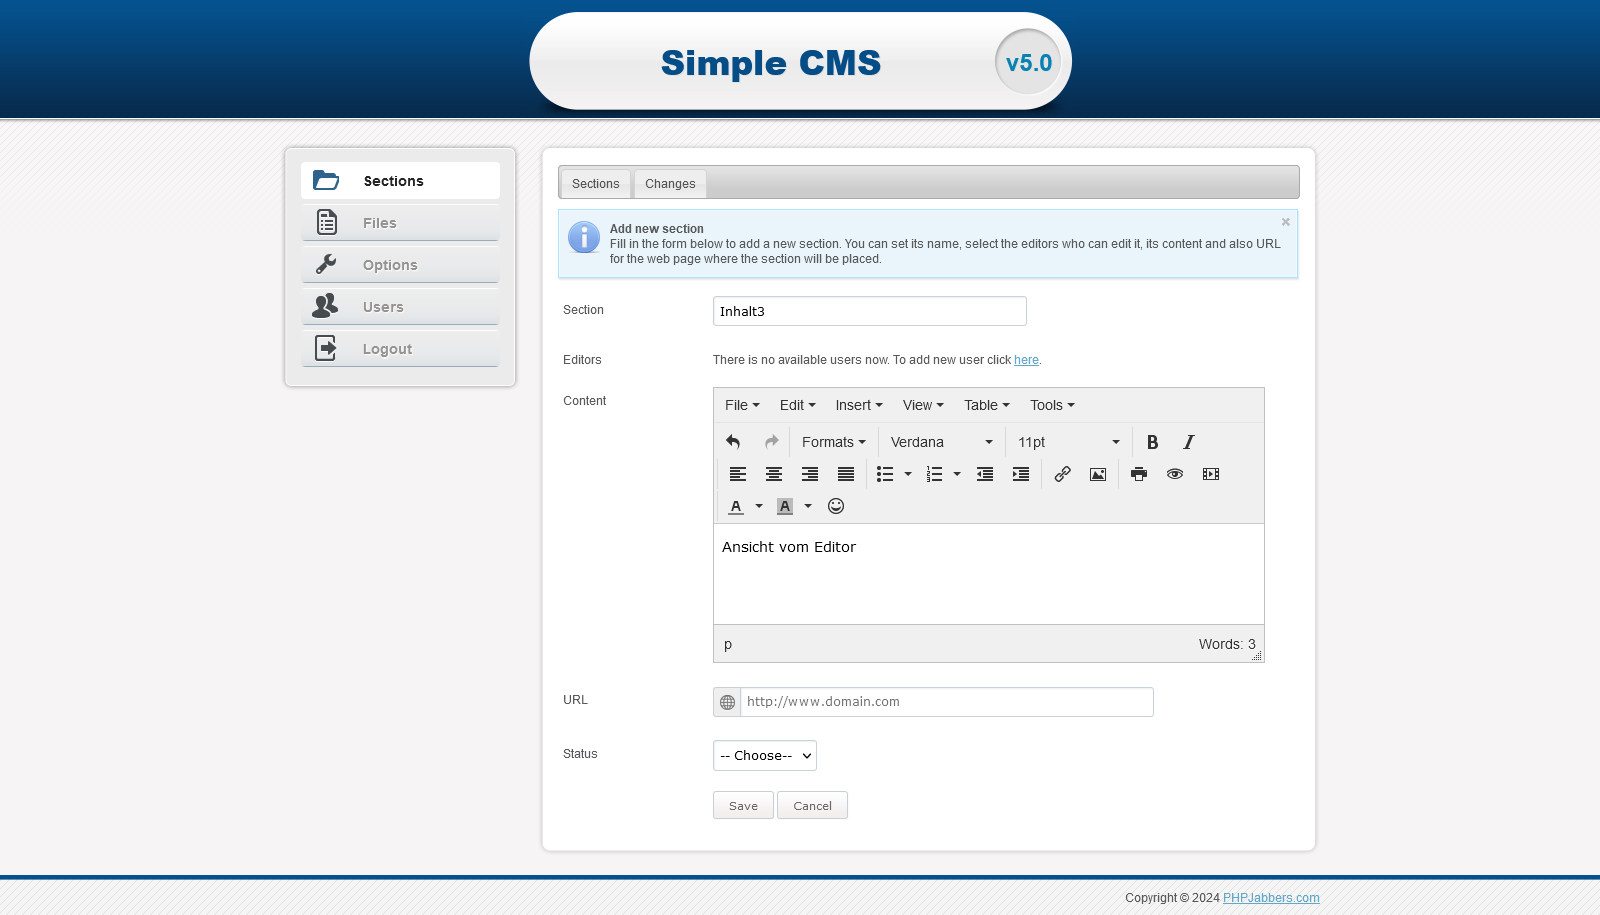Apply the background highlight color

[x=785, y=506]
